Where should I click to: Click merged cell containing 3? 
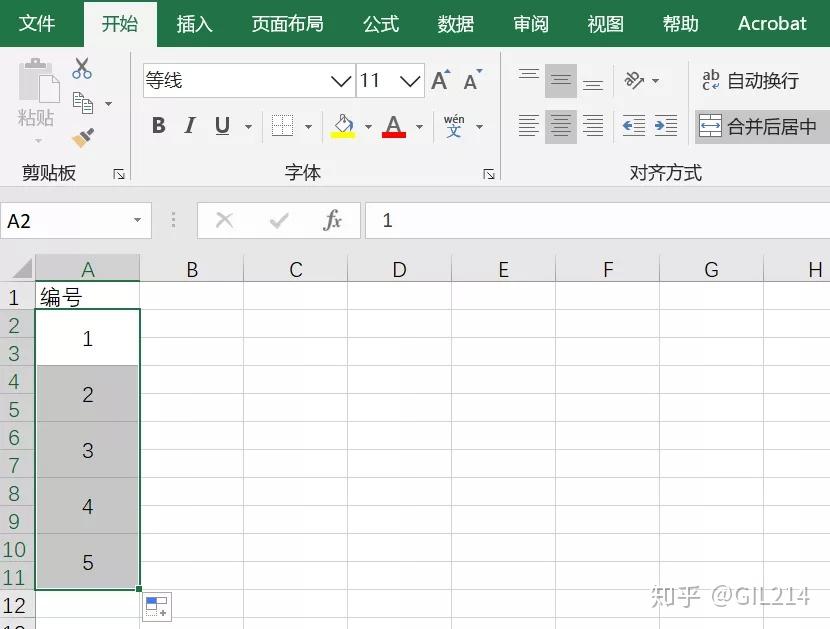tap(87, 450)
